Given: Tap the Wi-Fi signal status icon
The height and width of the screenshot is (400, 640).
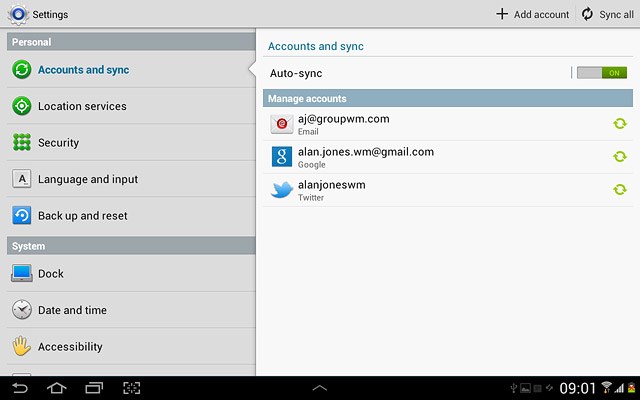Looking at the screenshot, I should (607, 387).
